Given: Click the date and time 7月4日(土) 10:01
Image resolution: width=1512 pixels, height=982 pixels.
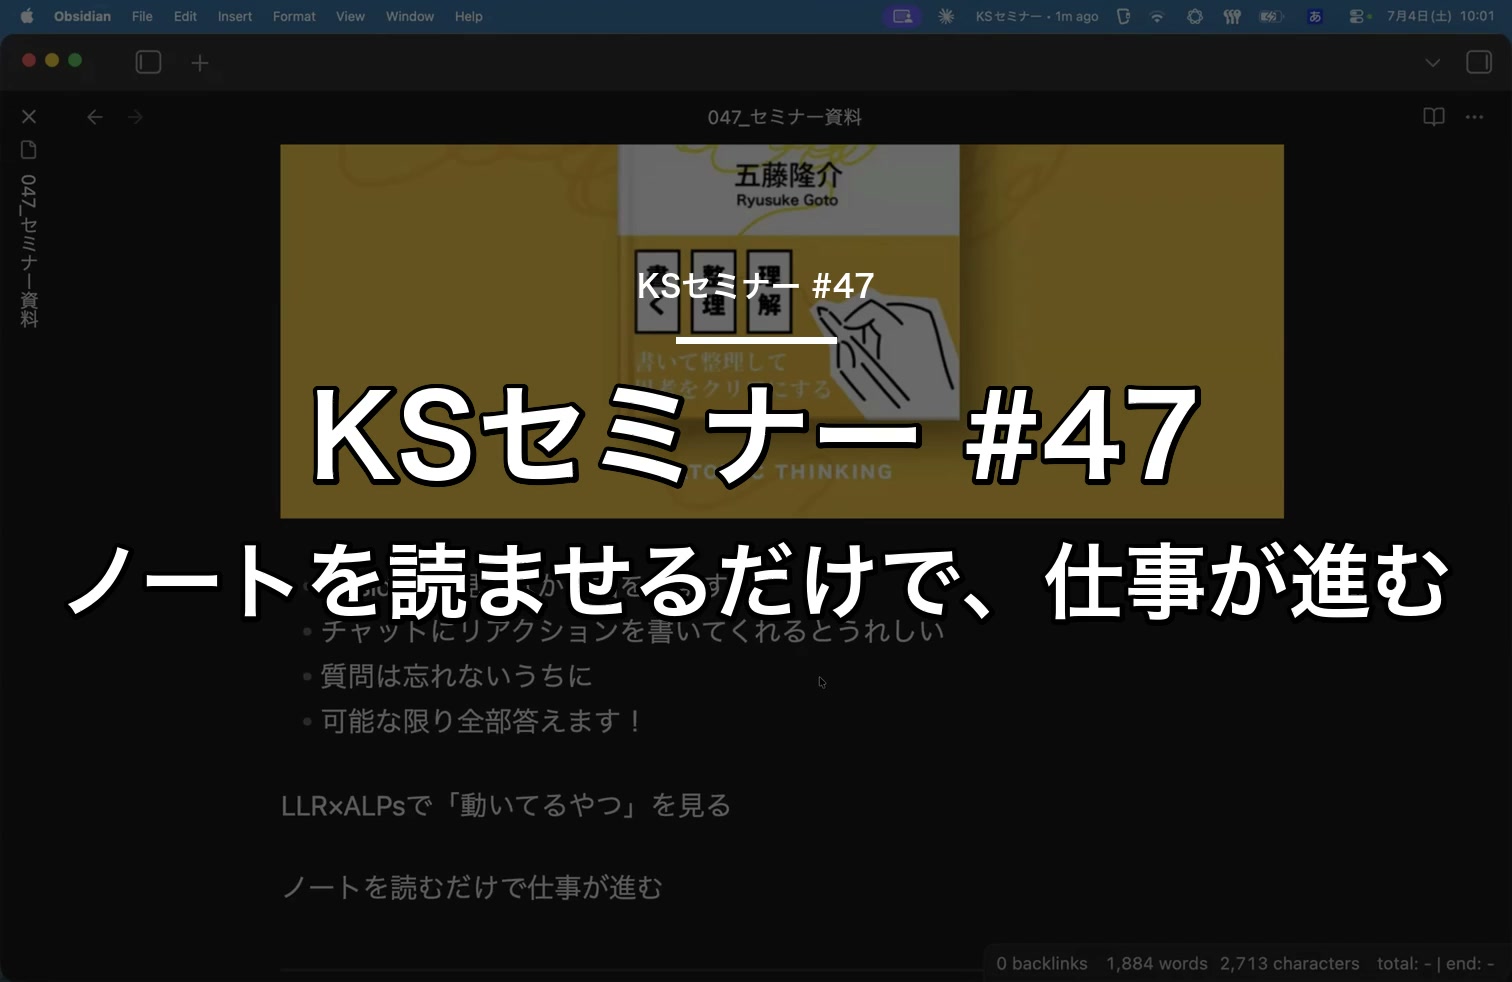Looking at the screenshot, I should (x=1440, y=16).
